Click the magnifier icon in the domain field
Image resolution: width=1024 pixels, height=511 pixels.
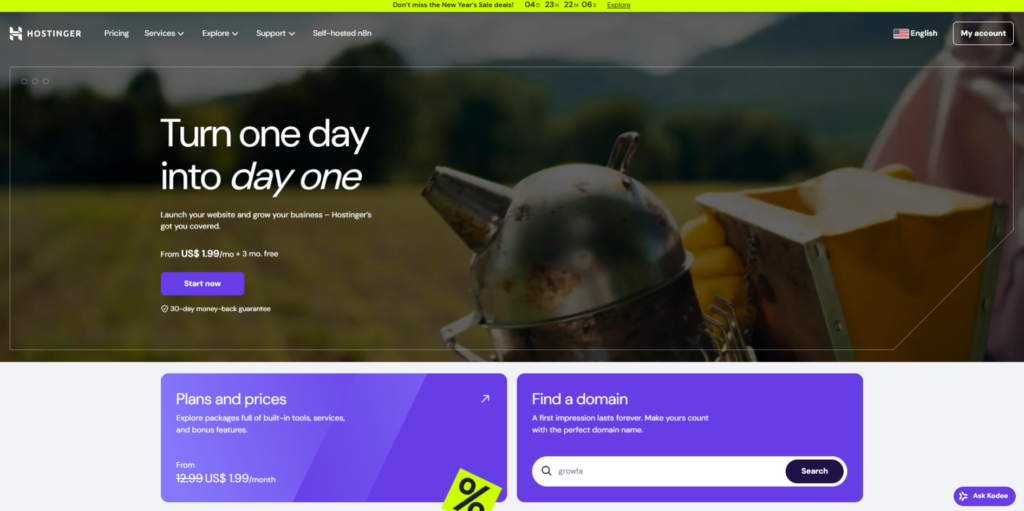click(x=547, y=471)
